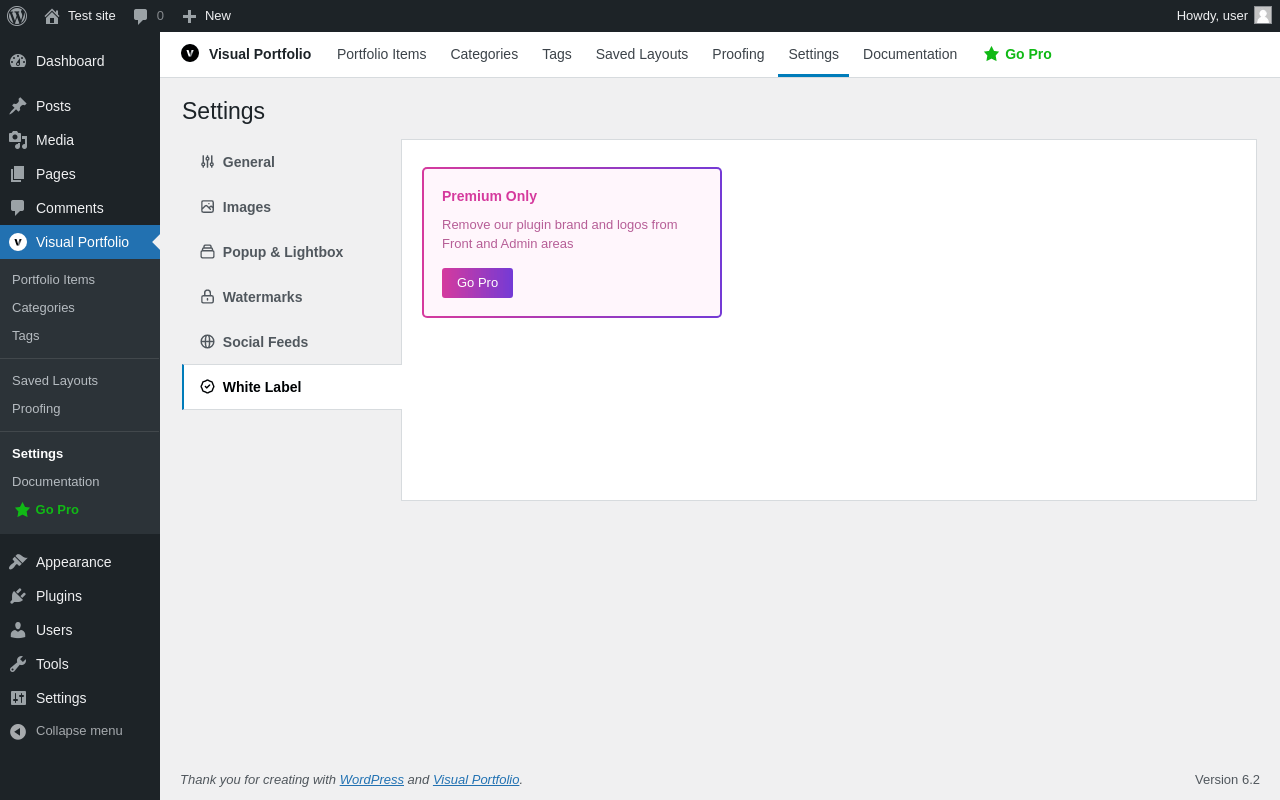The height and width of the screenshot is (800, 1280).
Task: Open Social Feeds settings tab
Action: pyautogui.click(x=265, y=342)
